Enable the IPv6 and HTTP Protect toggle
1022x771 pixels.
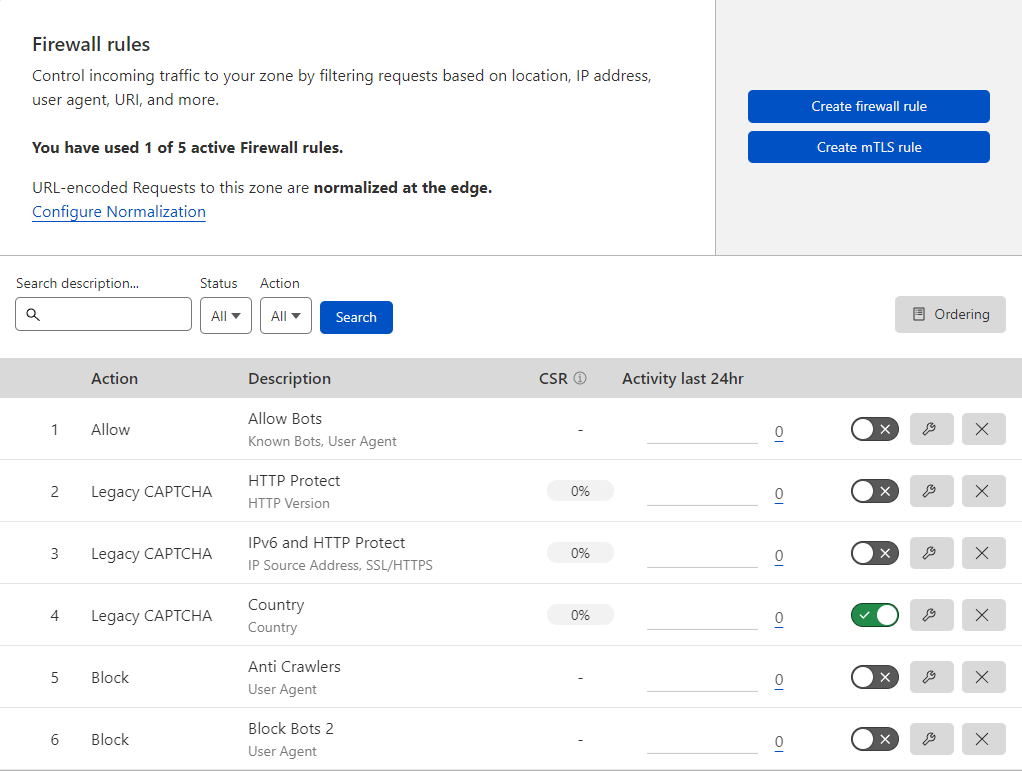pos(875,553)
